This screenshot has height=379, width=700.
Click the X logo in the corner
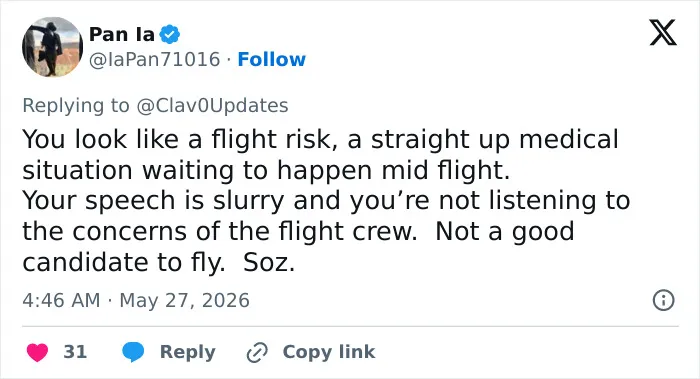(663, 32)
